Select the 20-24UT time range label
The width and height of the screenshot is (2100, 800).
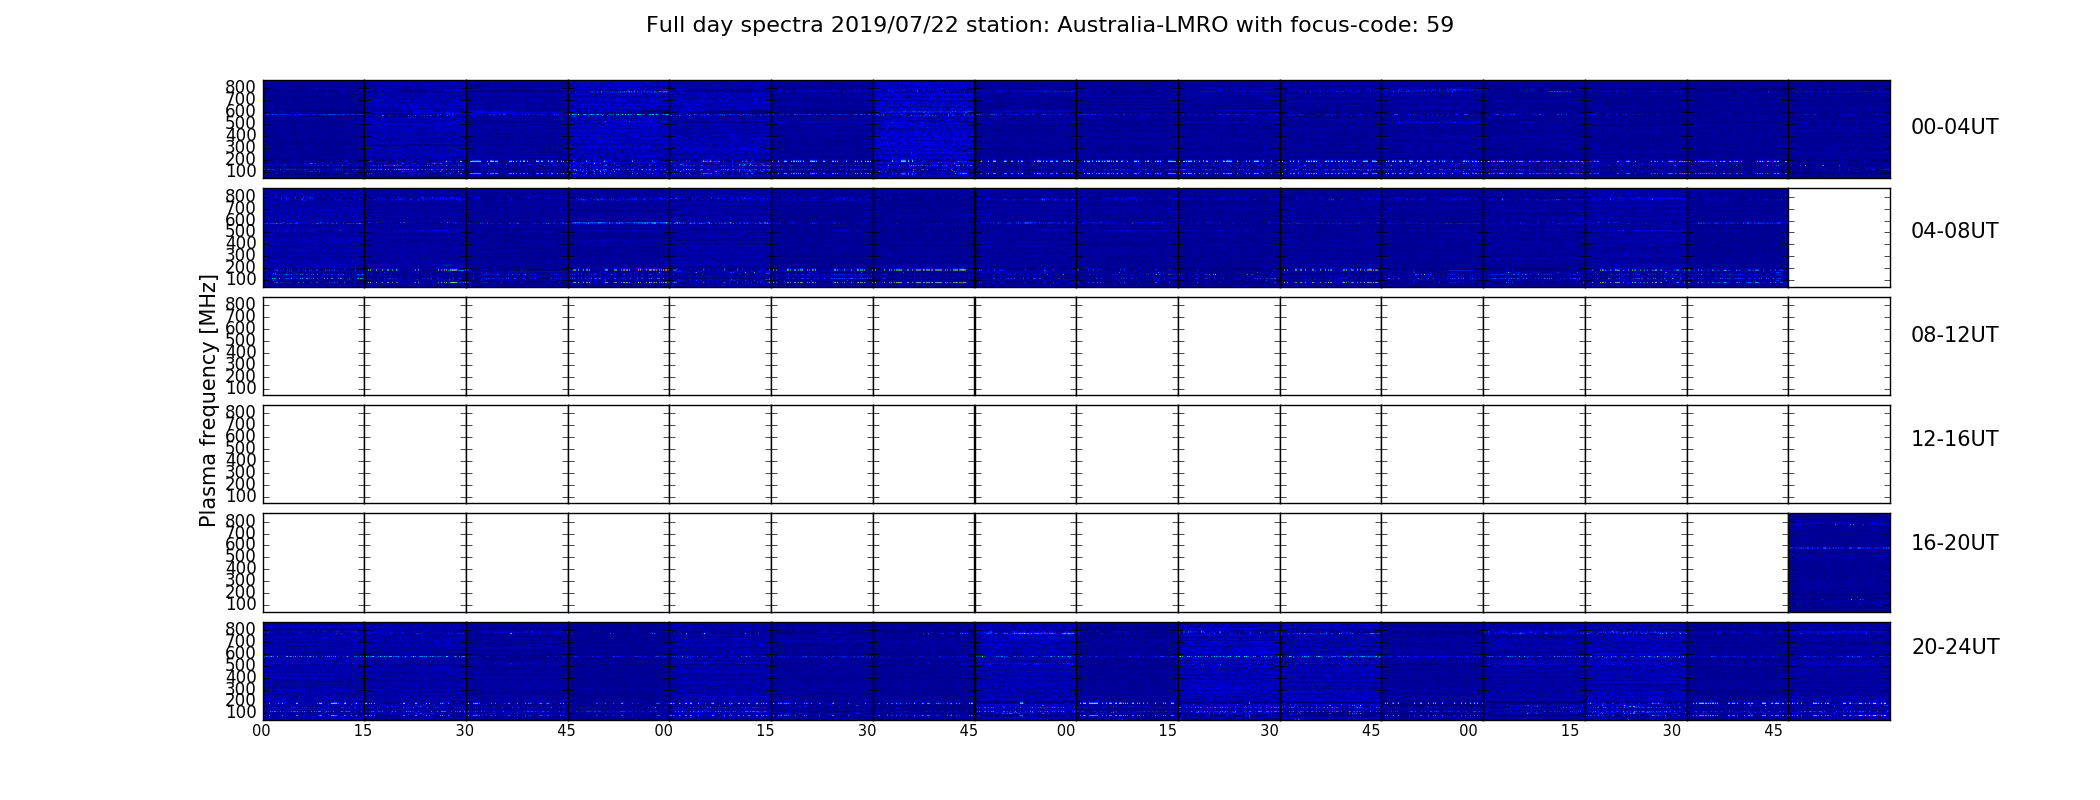point(1955,647)
